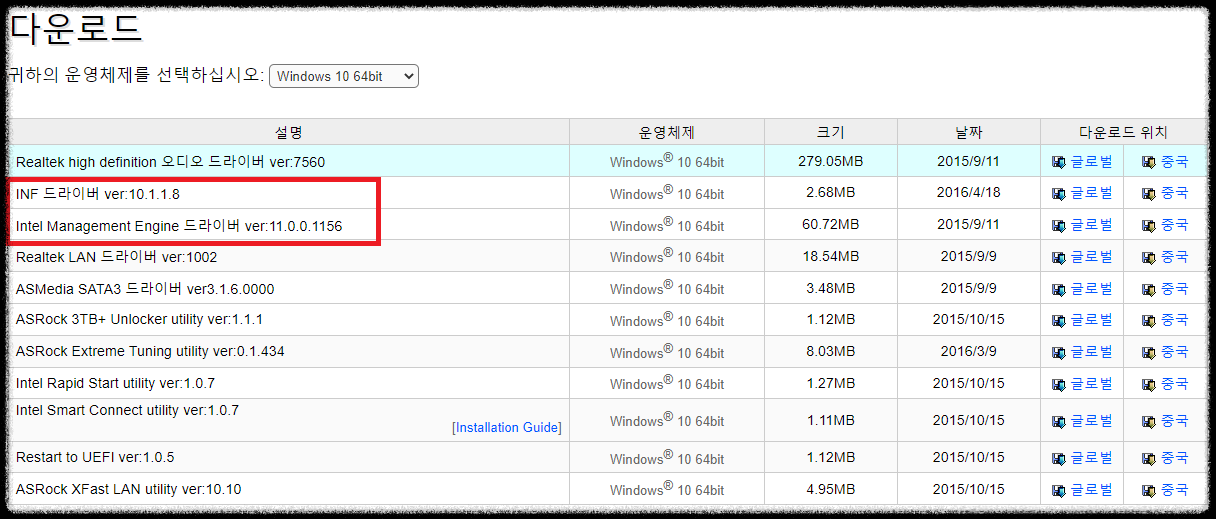1216x519 pixels.
Task: Click 중국 download icon for Realtek audio driver
Action: (x=1149, y=162)
